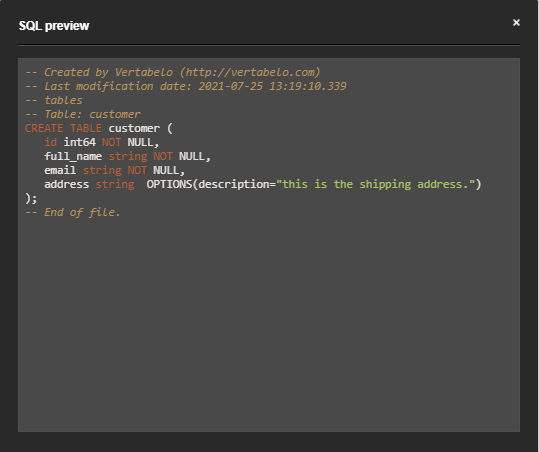Click the vertabelo.com URL in the comment
This screenshot has height=452, width=539.
(x=250, y=73)
